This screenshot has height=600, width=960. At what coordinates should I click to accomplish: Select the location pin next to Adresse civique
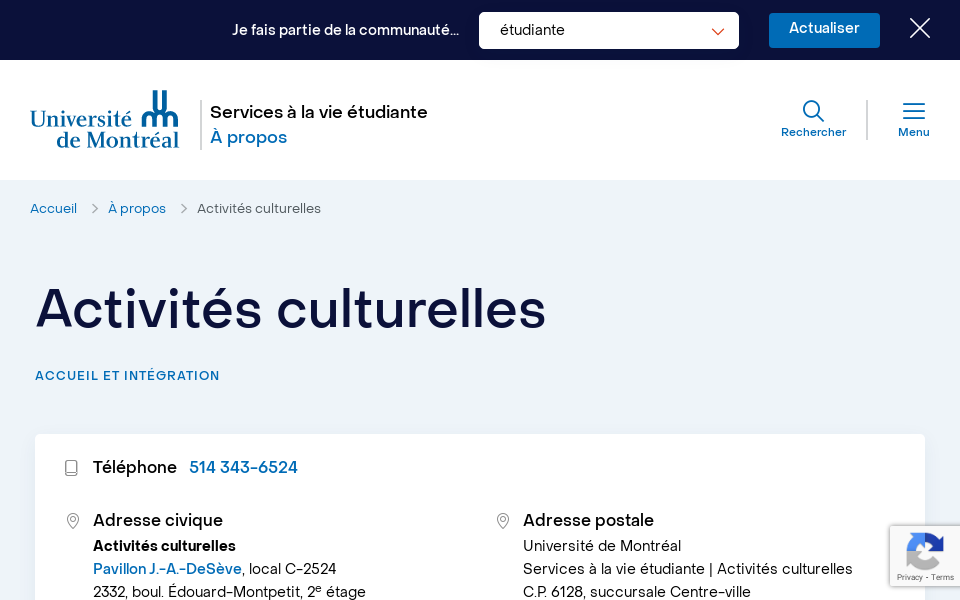pos(72,520)
